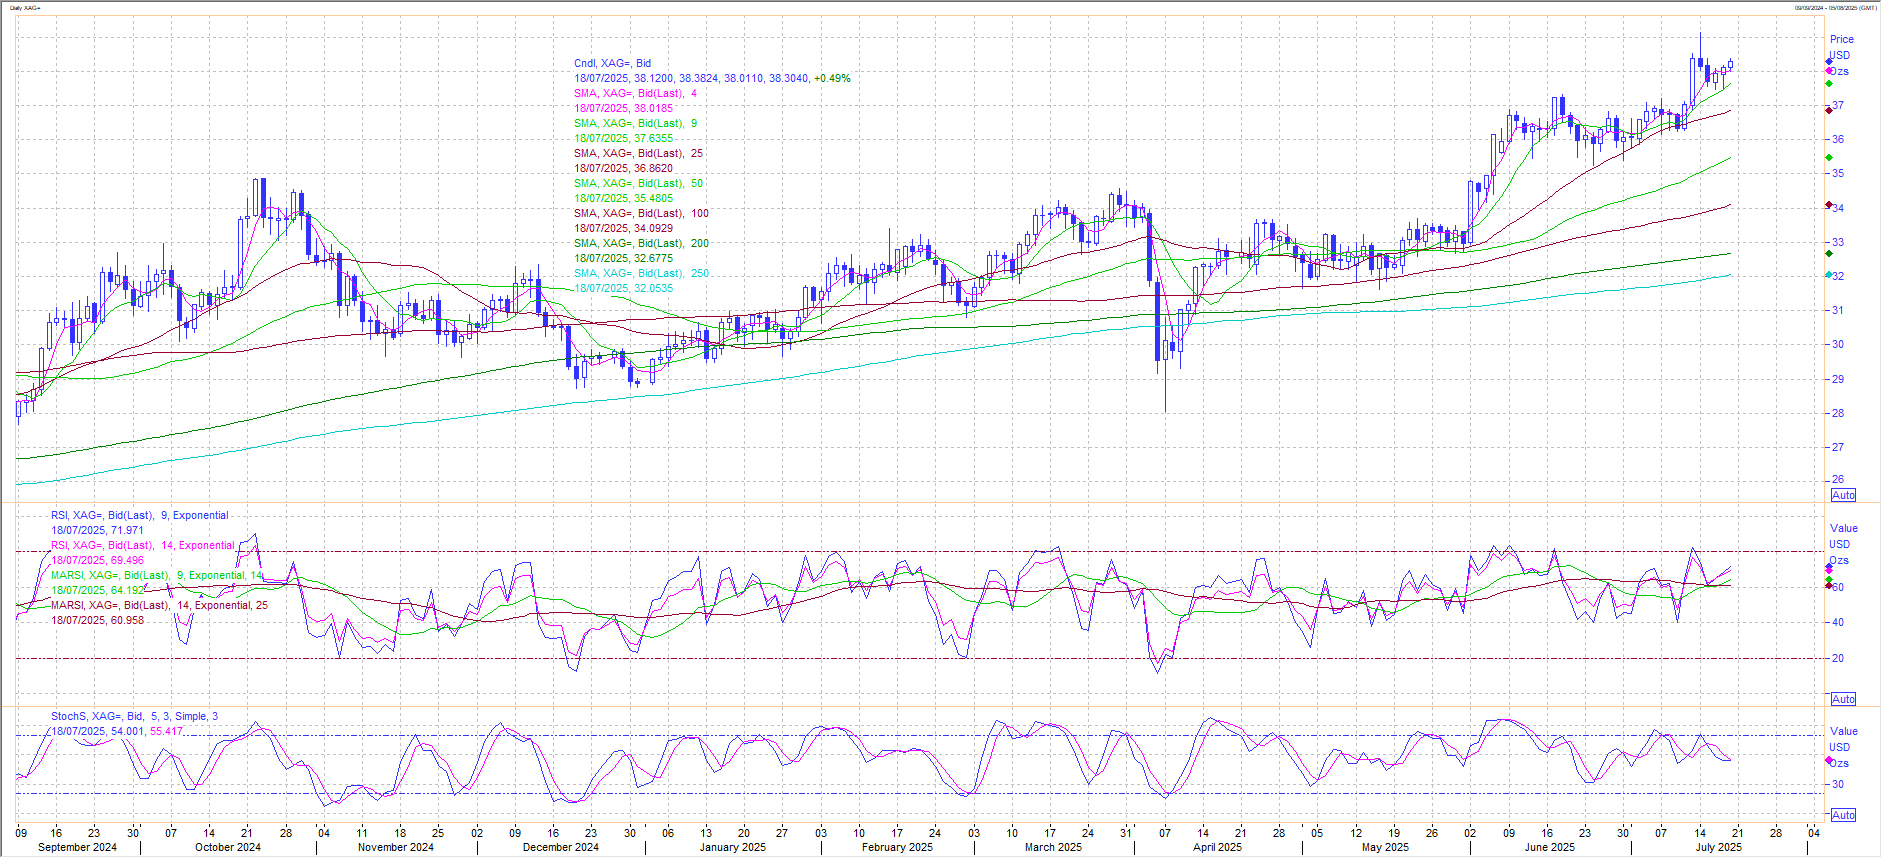Click the 60 level on the RSI axis
Viewport: 1882px width, 858px height.
point(1838,587)
